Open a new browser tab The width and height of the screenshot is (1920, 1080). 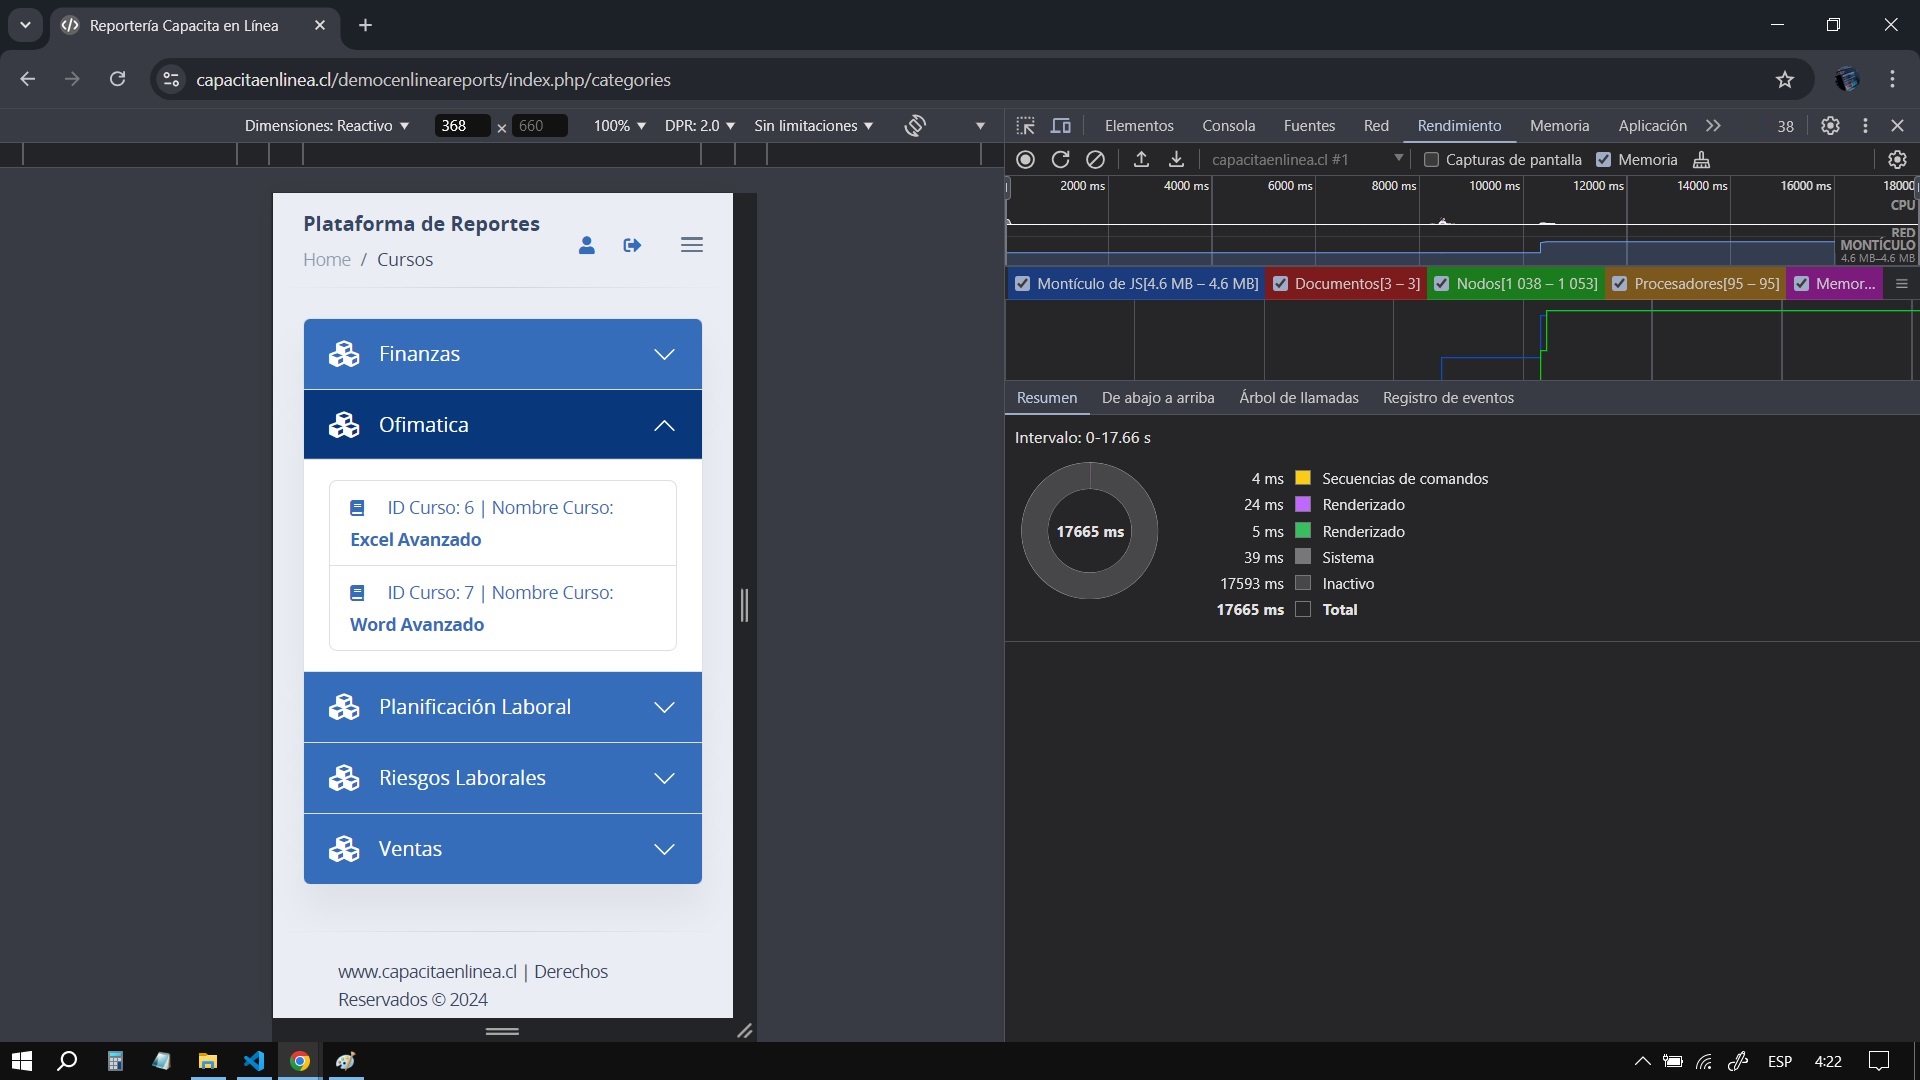(x=365, y=25)
